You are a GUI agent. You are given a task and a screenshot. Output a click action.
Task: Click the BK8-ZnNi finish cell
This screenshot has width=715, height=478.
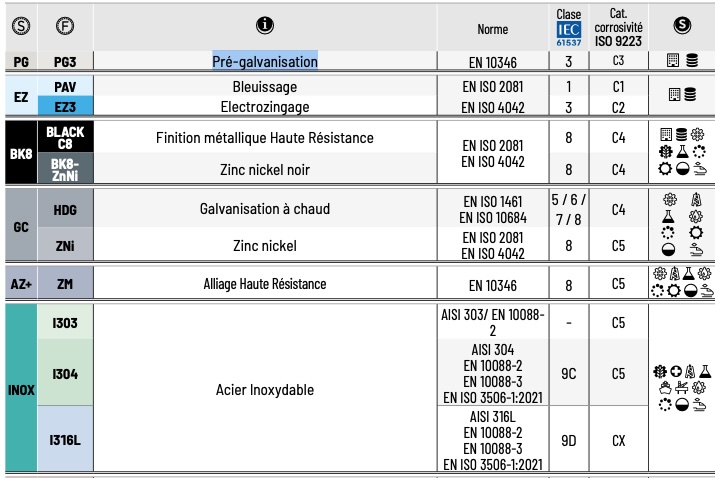65,170
